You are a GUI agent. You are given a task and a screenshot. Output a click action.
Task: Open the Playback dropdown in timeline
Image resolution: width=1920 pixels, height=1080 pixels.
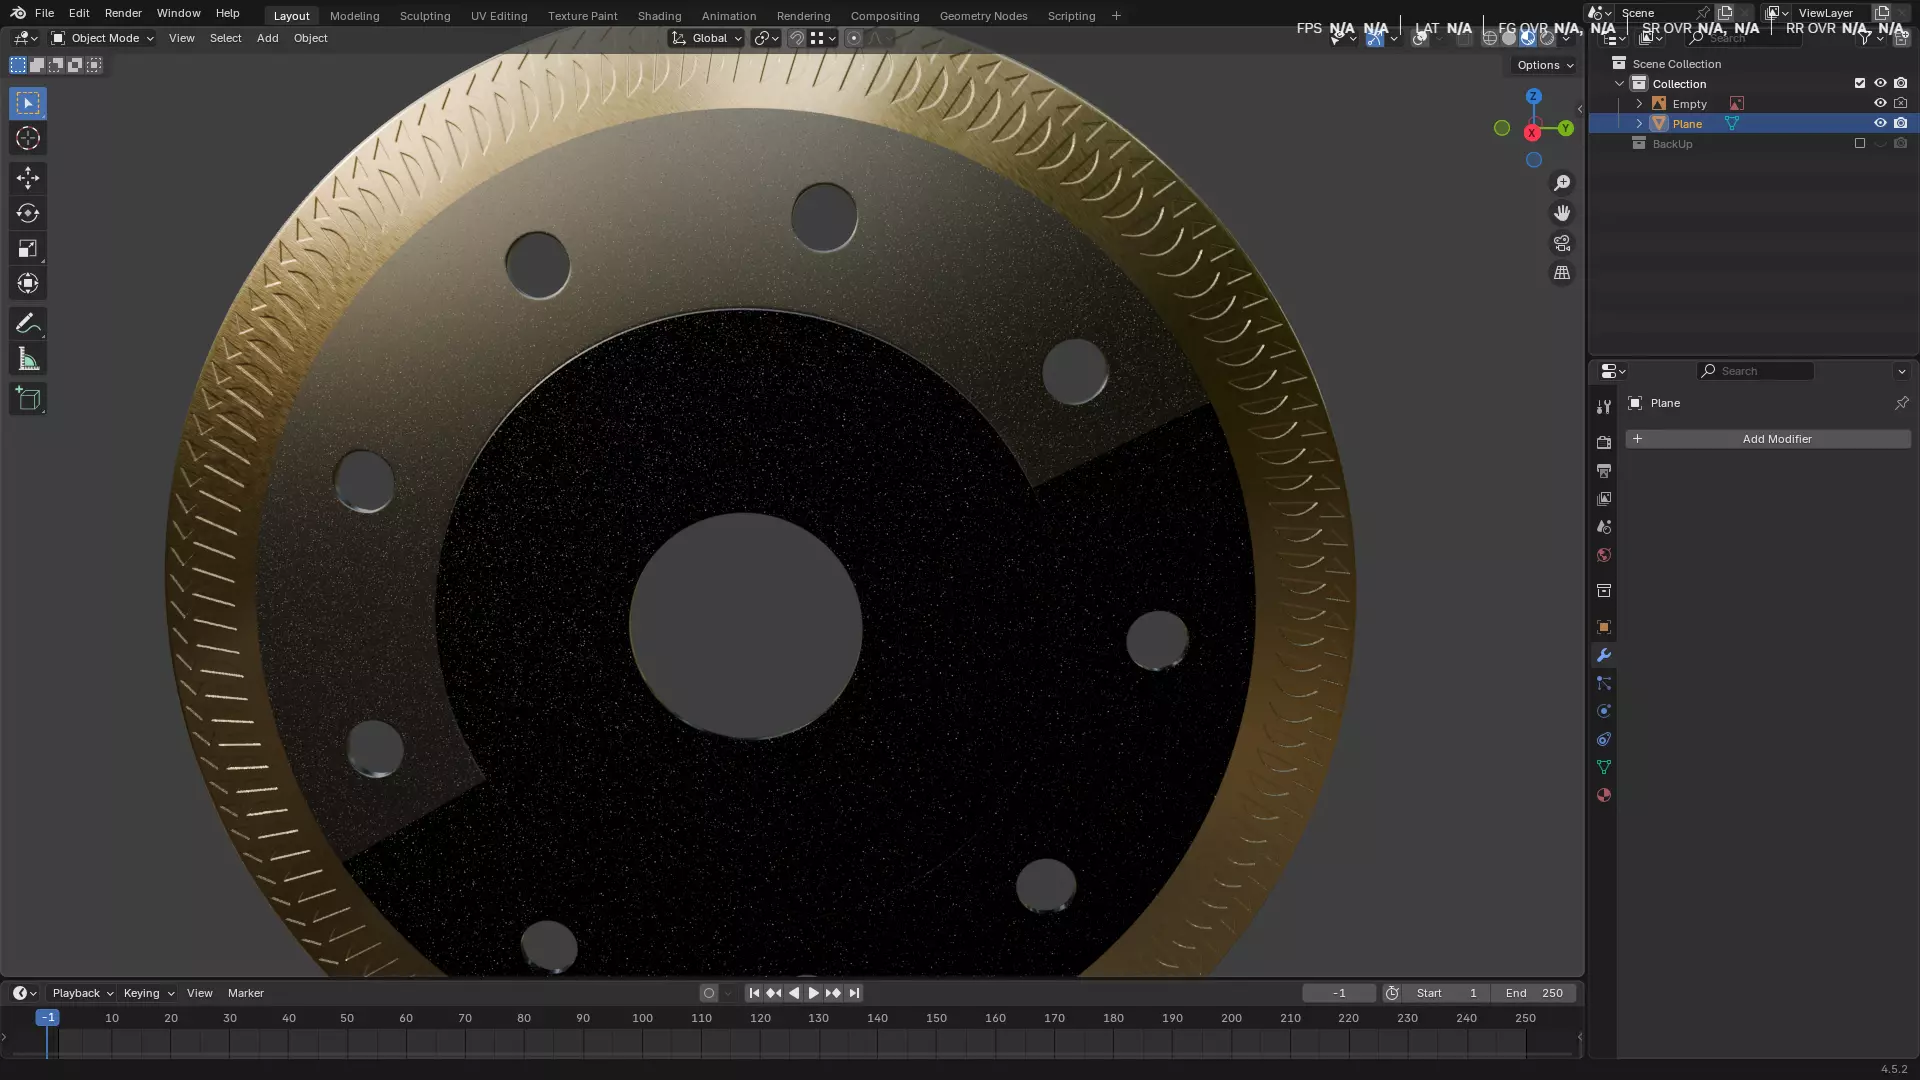point(82,993)
